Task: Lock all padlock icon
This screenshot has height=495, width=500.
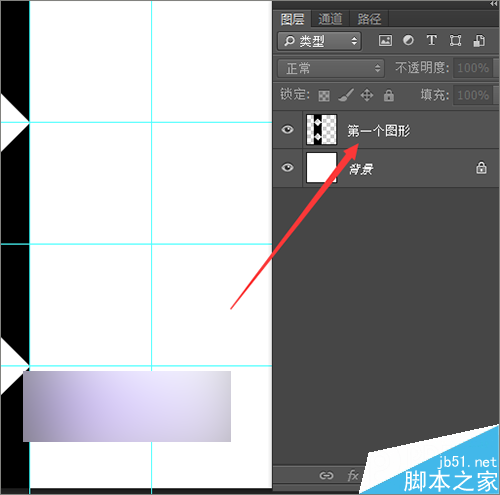Action: coord(388,95)
